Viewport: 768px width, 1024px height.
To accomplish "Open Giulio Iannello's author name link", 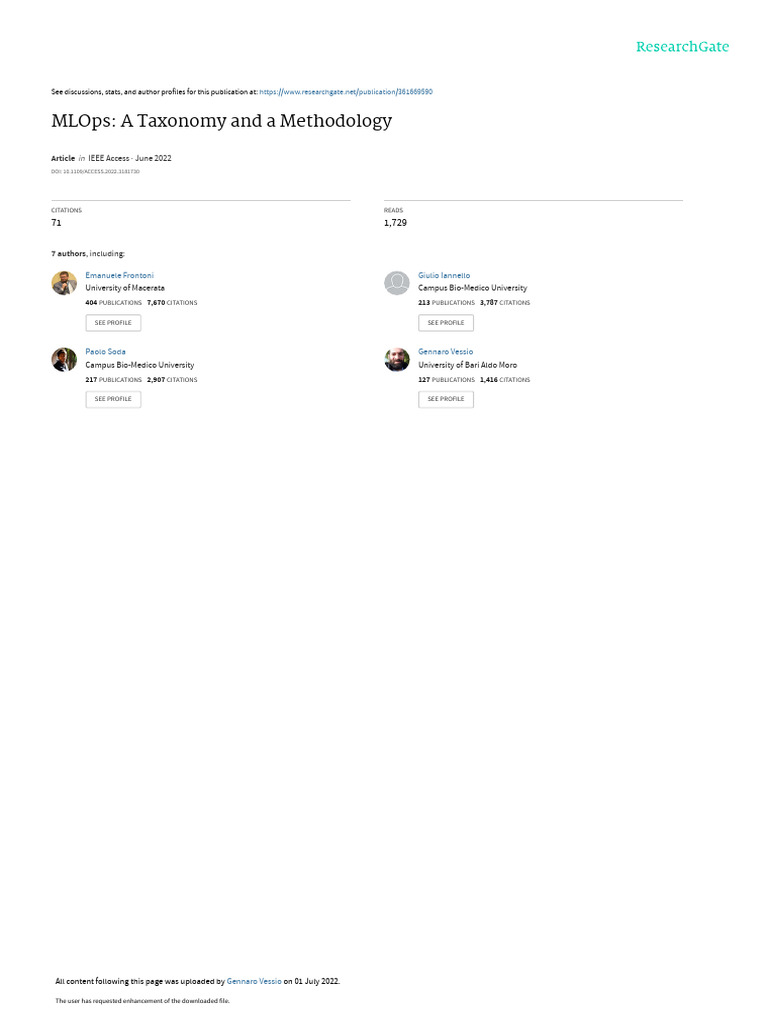I will [444, 276].
